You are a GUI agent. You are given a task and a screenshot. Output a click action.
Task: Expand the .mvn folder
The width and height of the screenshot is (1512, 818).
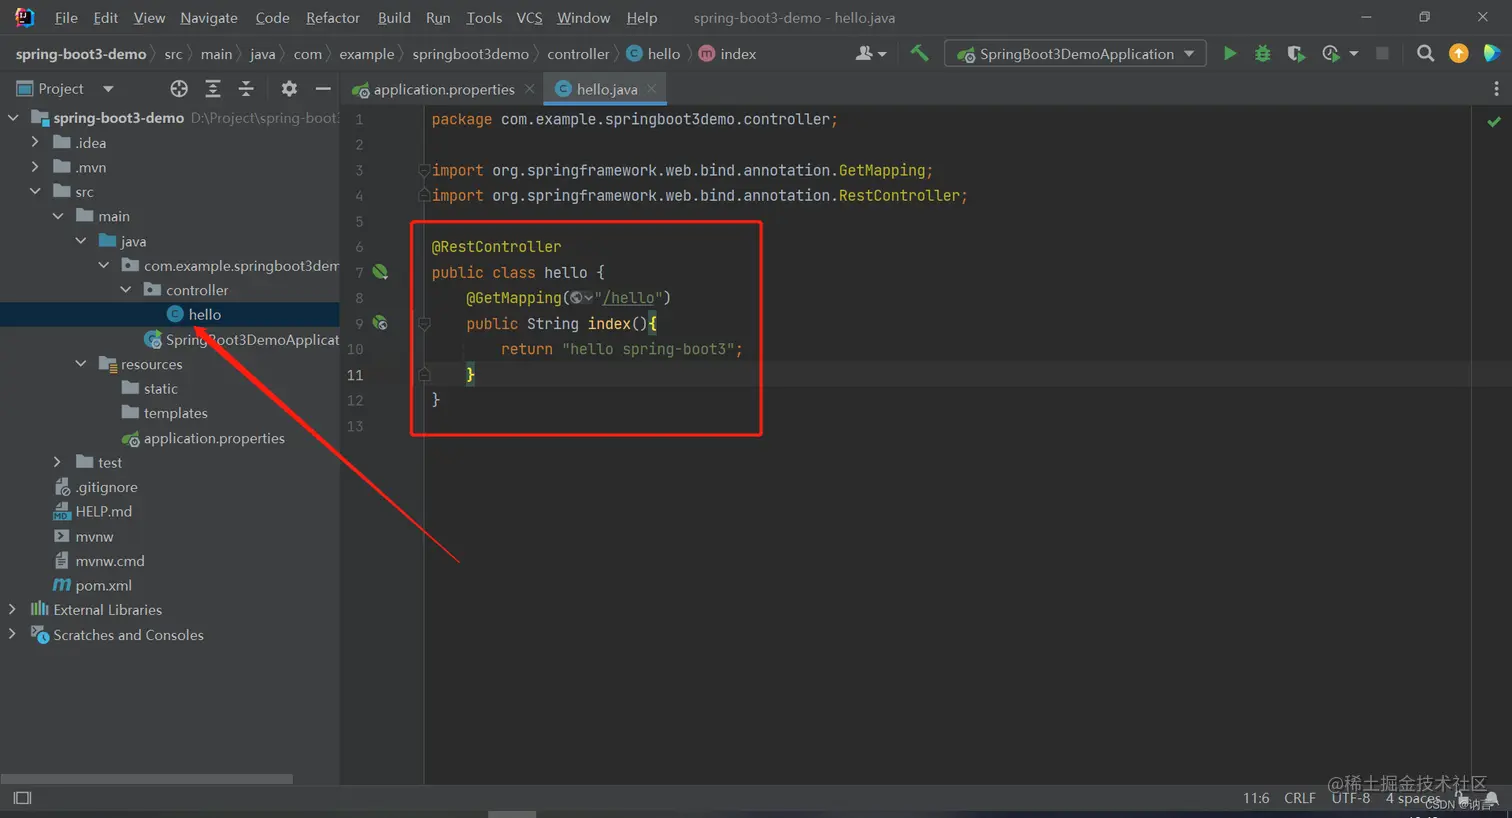(36, 167)
